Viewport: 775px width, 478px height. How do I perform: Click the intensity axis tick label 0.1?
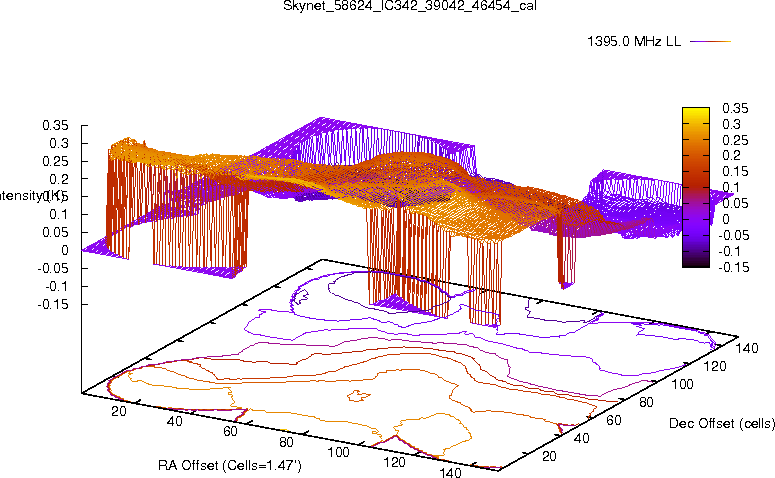(x=59, y=215)
